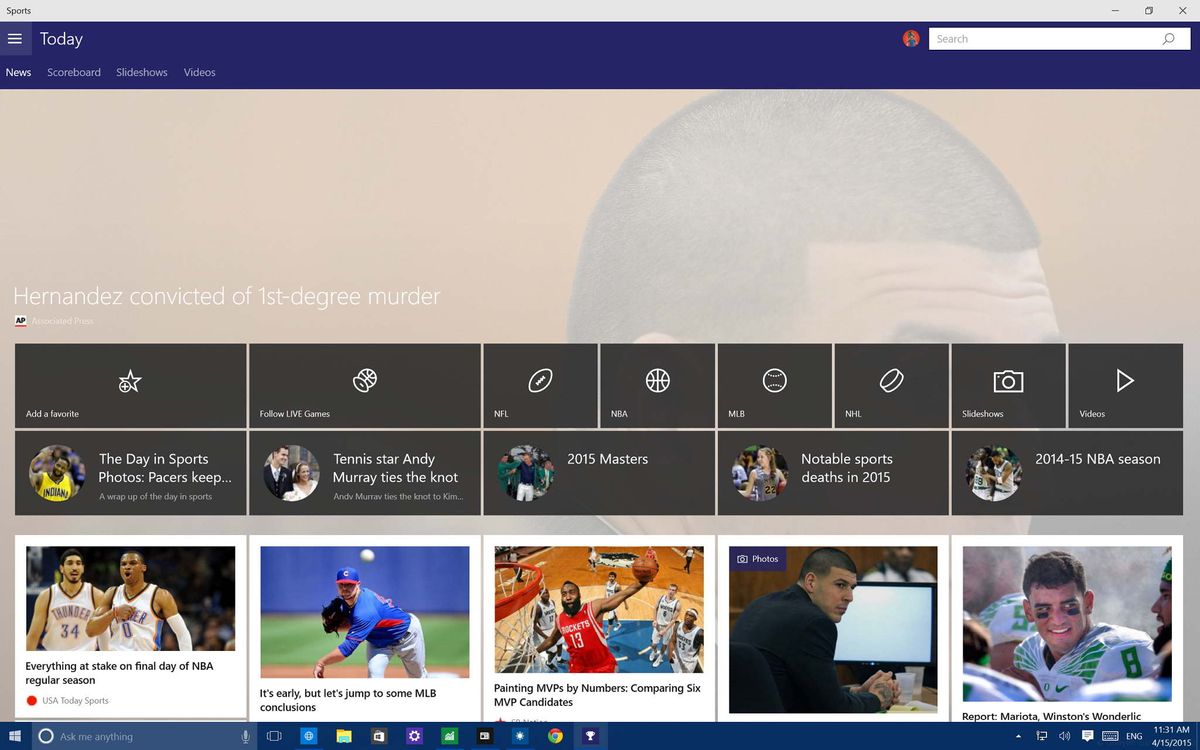Viewport: 1200px width, 750px height.
Task: Open your profile avatar in the top bar
Action: pos(911,38)
